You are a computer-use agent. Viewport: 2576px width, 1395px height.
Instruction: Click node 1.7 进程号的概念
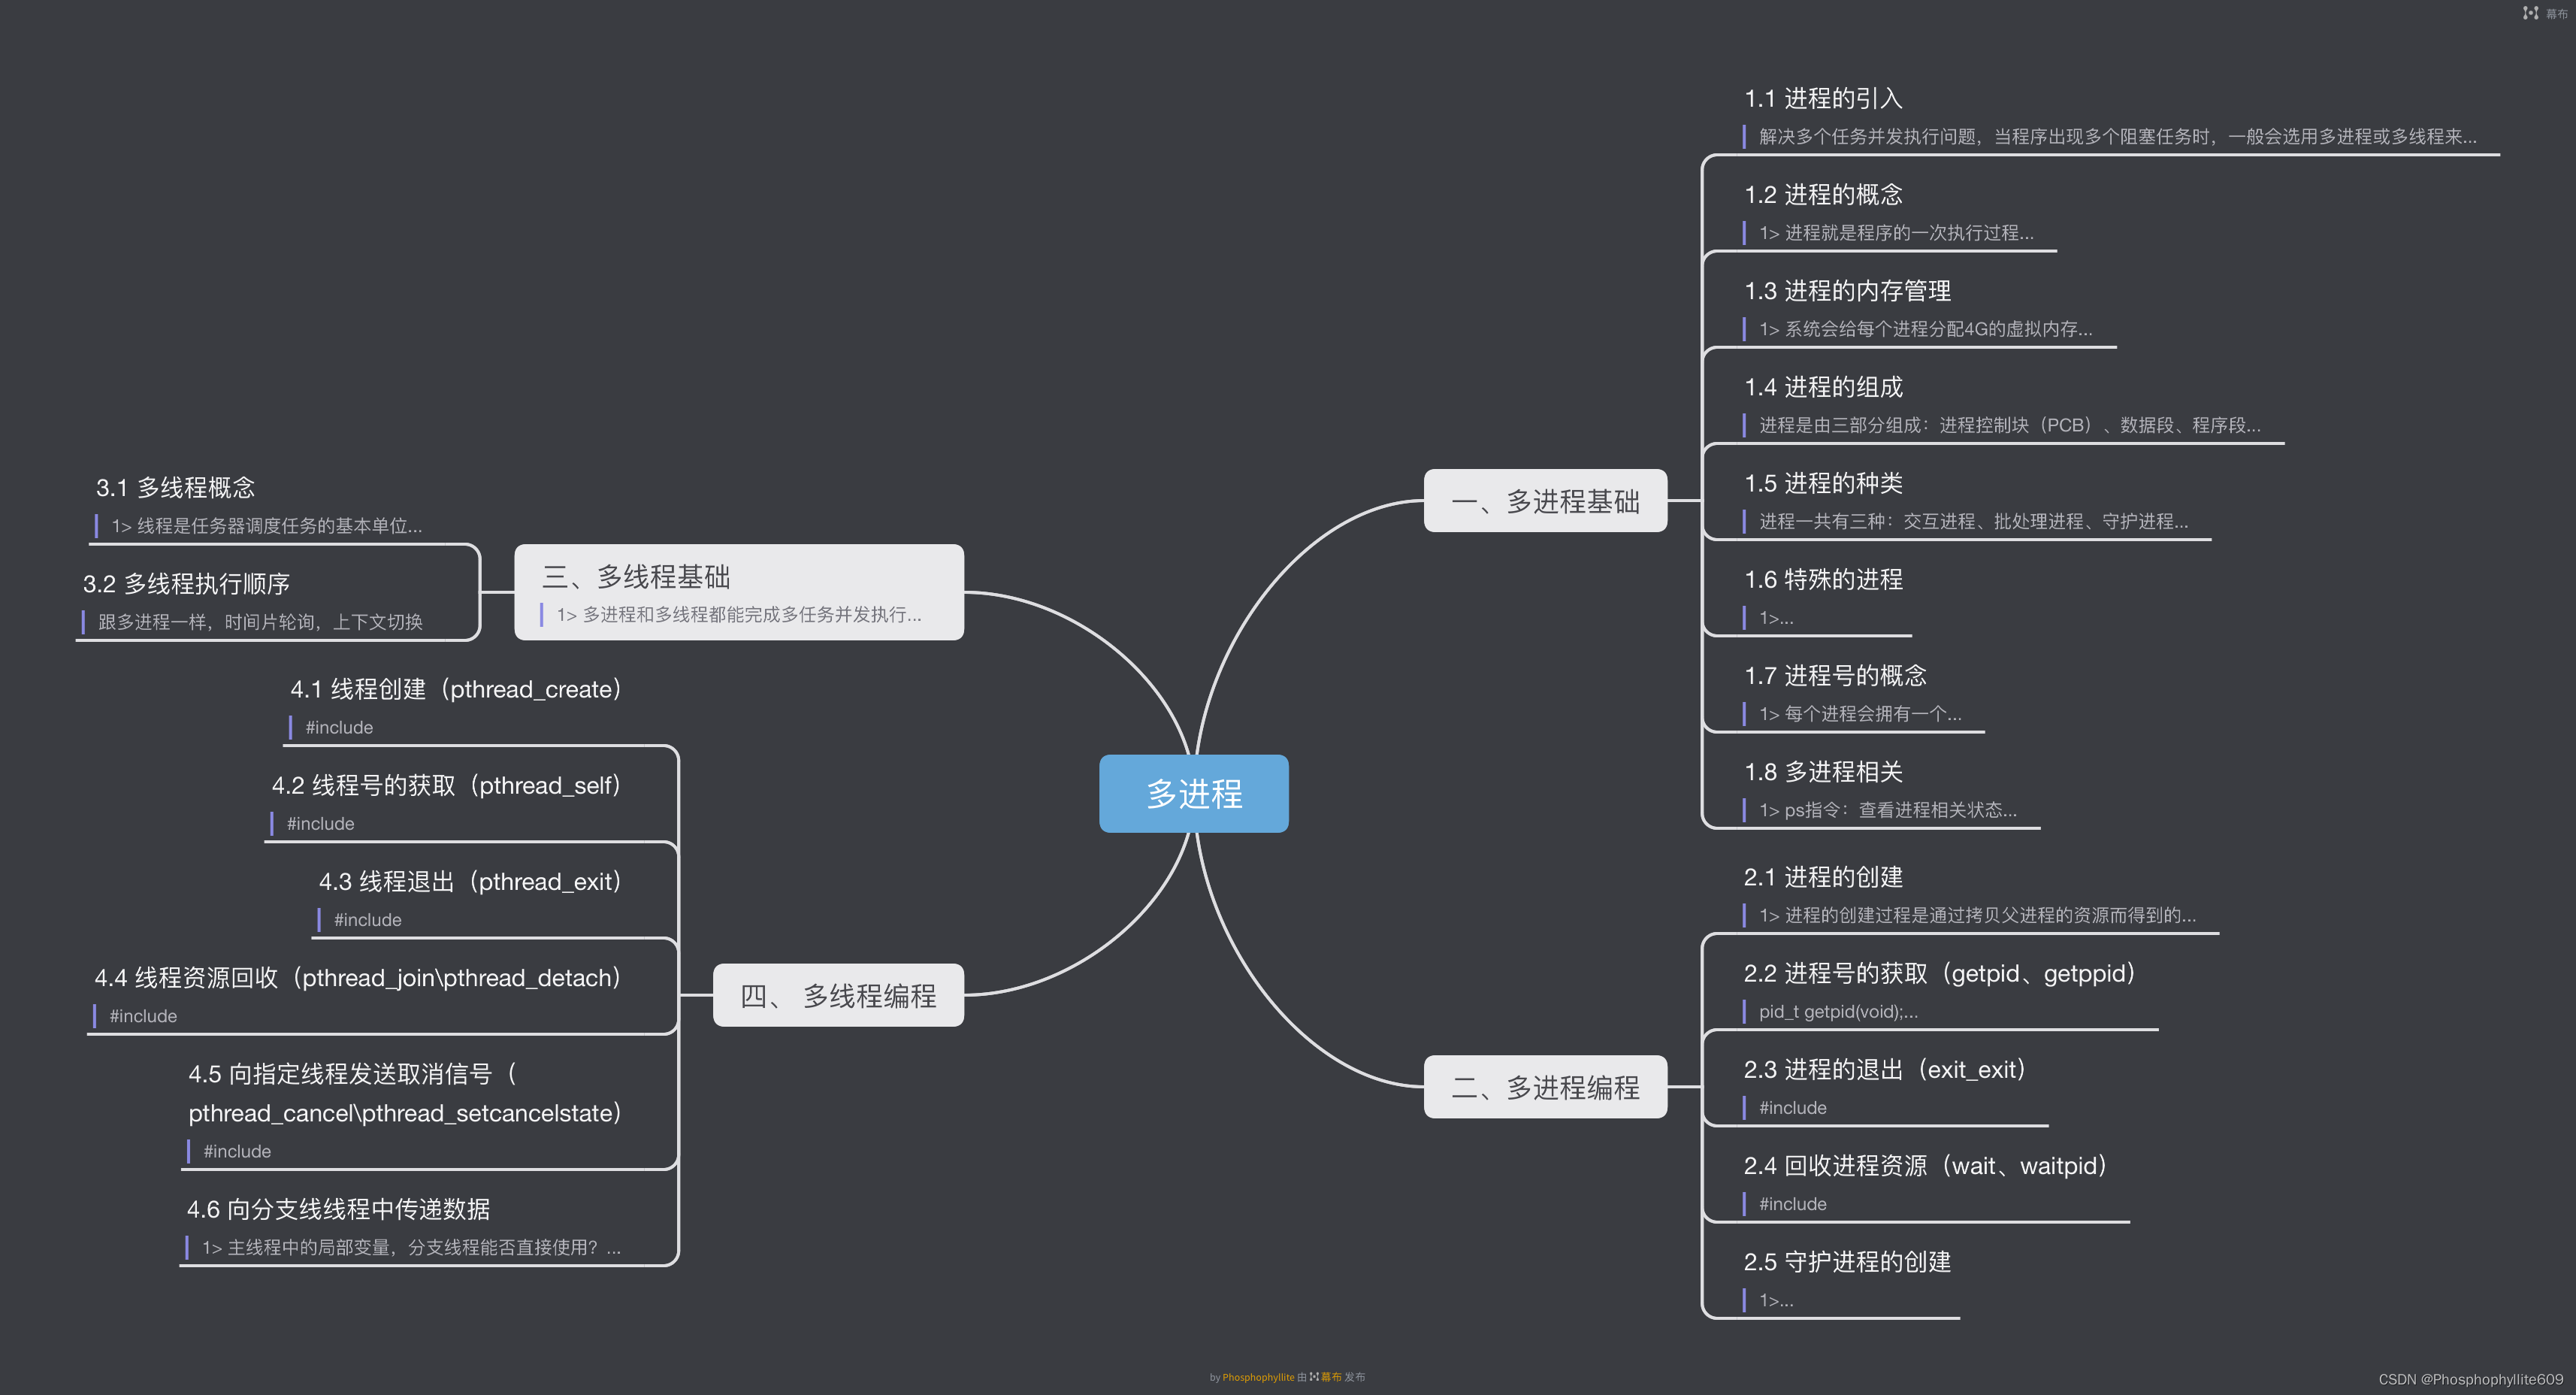pyautogui.click(x=1835, y=675)
